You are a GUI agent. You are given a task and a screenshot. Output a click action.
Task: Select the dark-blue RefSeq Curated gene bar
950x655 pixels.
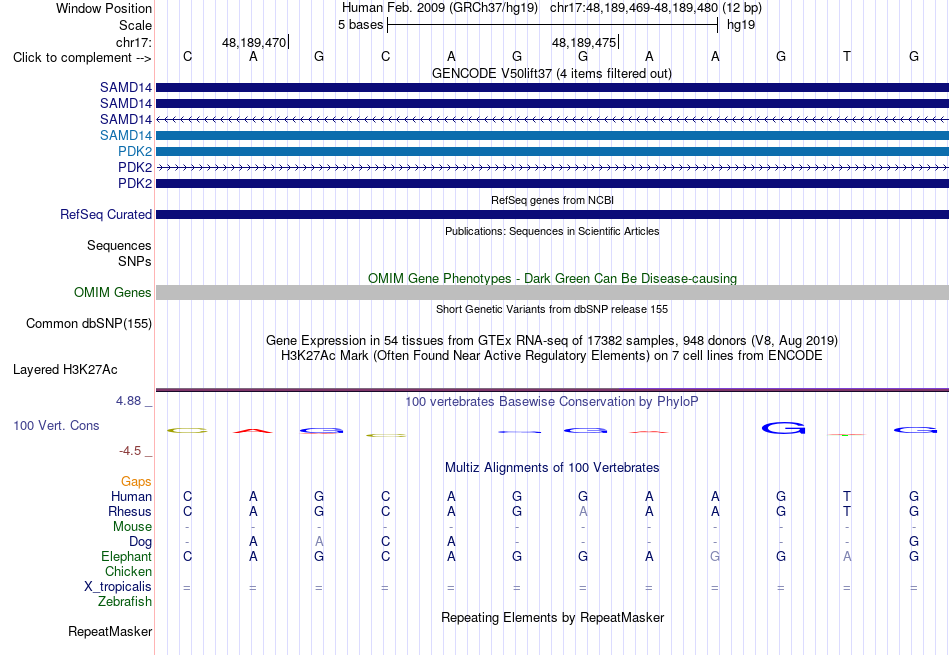(552, 214)
